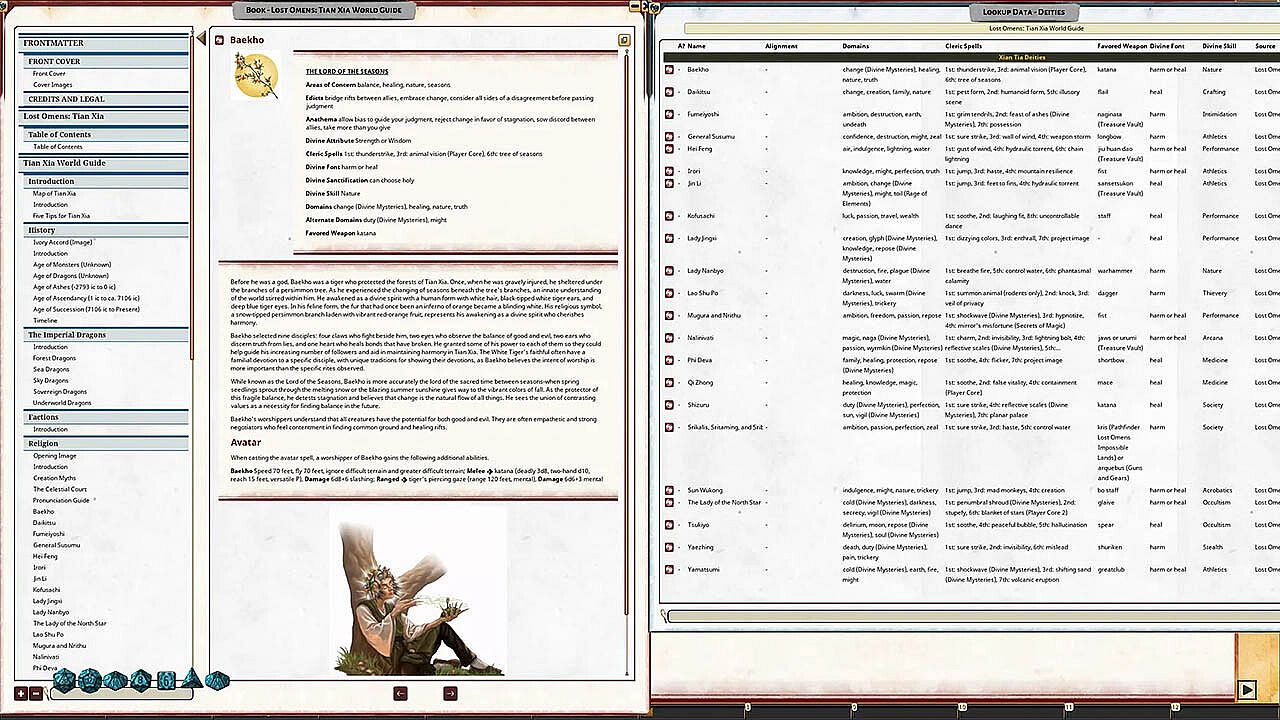Click the Baekho persimmon branch symbol image

[x=256, y=74]
